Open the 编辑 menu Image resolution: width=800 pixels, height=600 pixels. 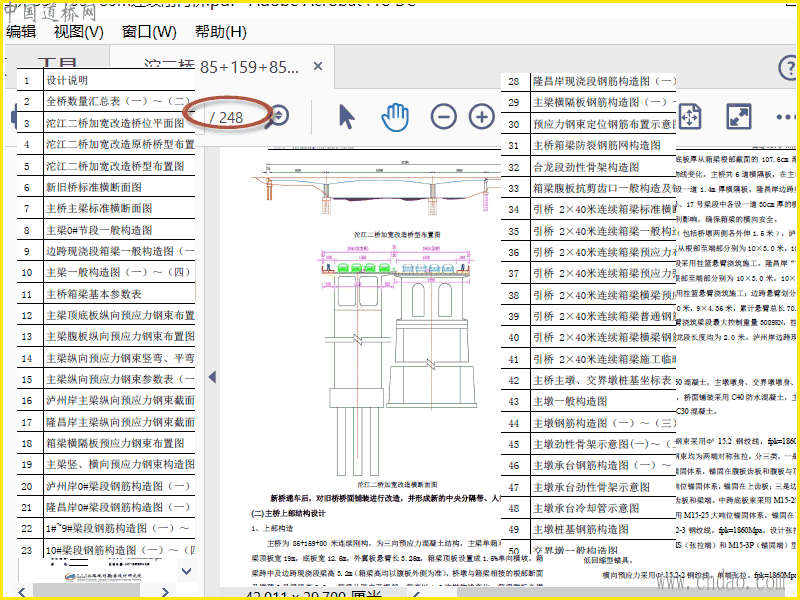21,32
